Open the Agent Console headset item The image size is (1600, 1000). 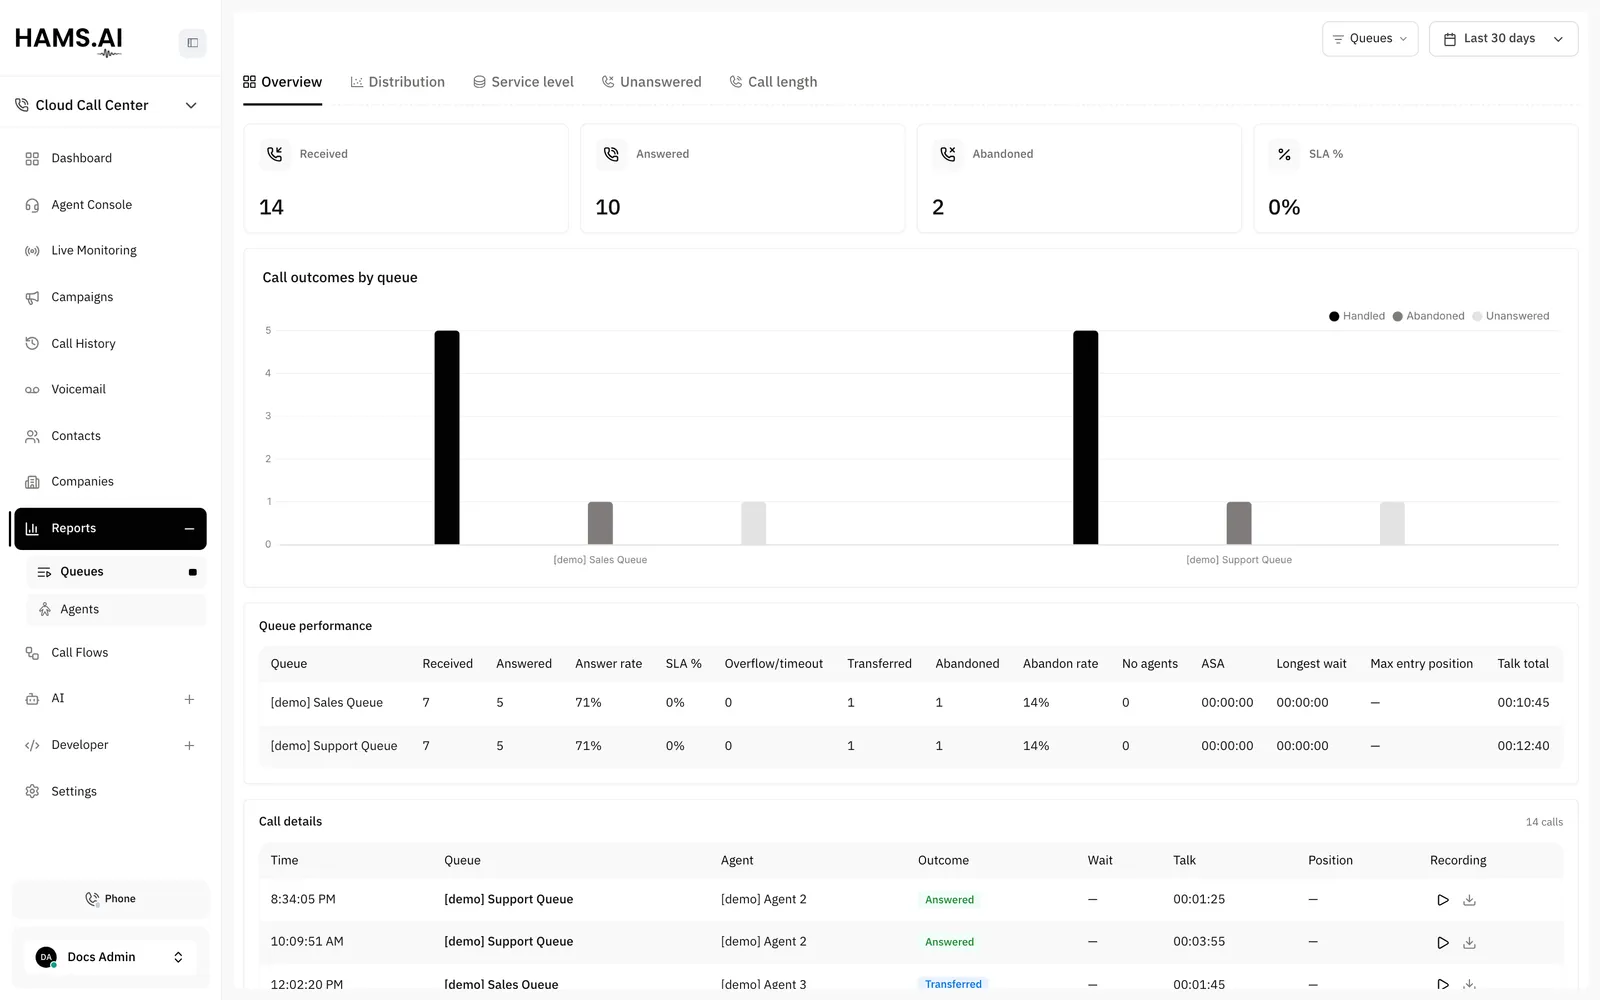click(x=110, y=205)
